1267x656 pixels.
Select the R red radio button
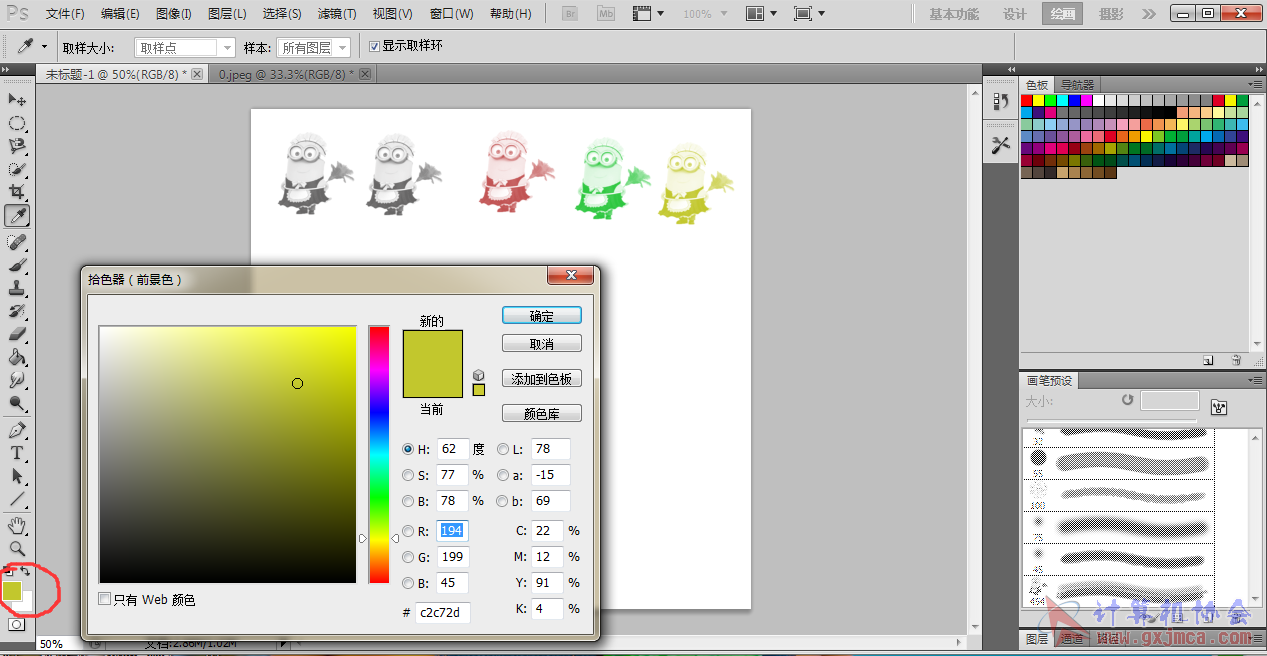(408, 531)
